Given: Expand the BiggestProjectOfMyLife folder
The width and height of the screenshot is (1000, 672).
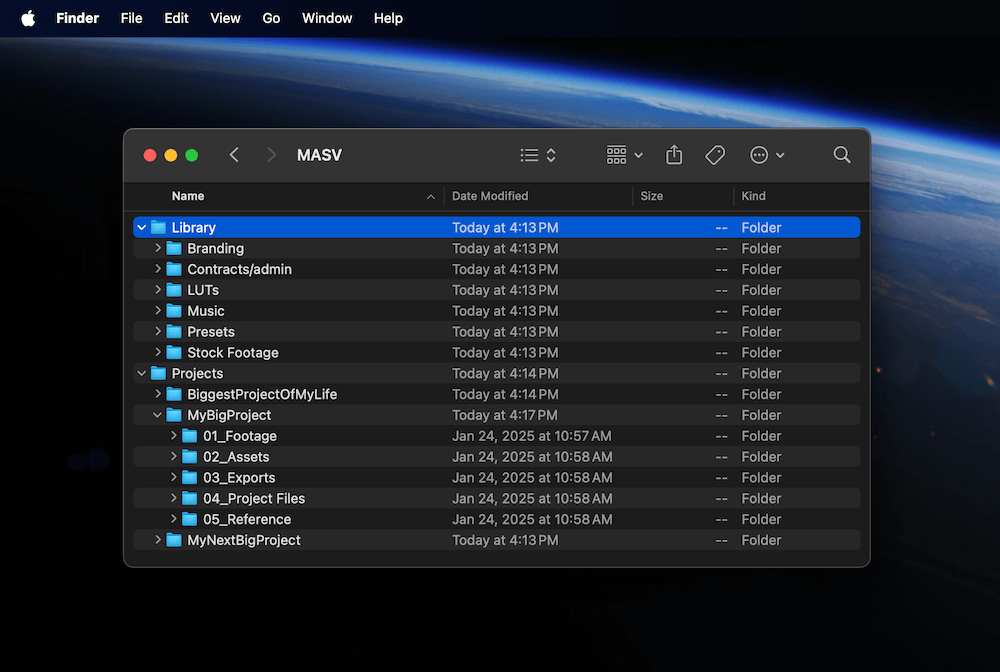Looking at the screenshot, I should (158, 394).
